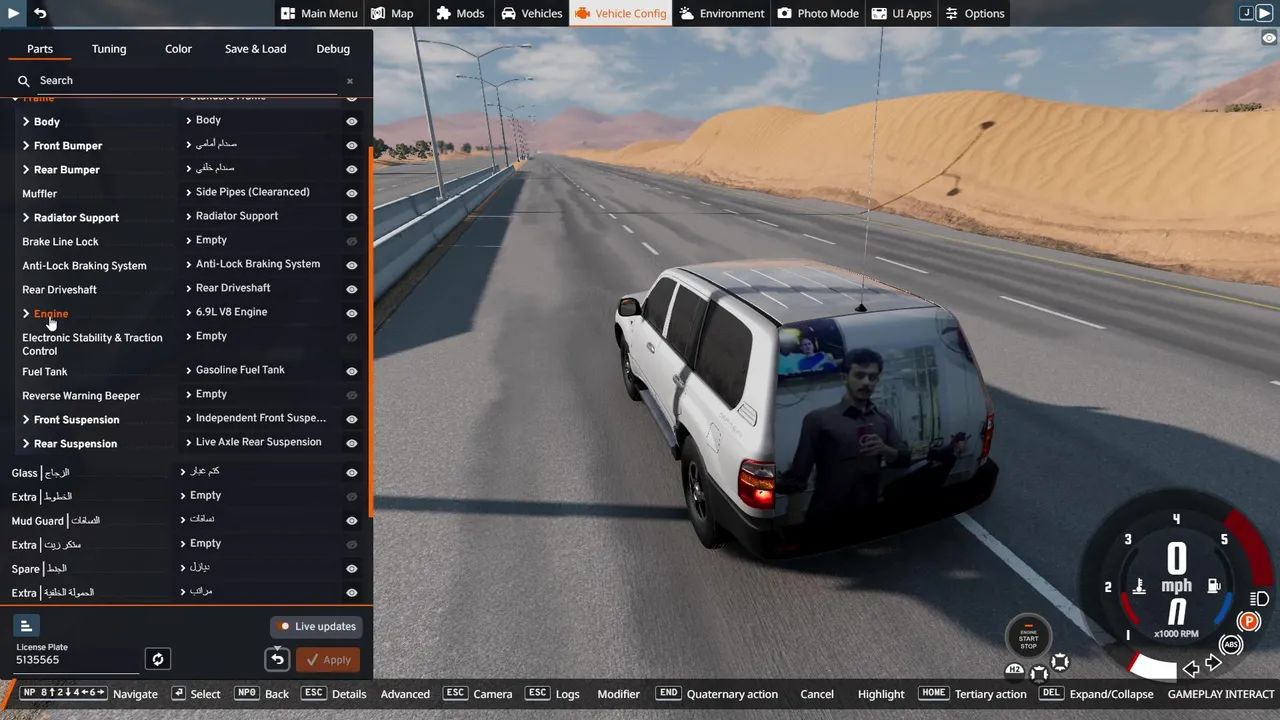Image resolution: width=1280 pixels, height=720 pixels.
Task: Click the engine temperature gauge icon
Action: coord(1138,586)
